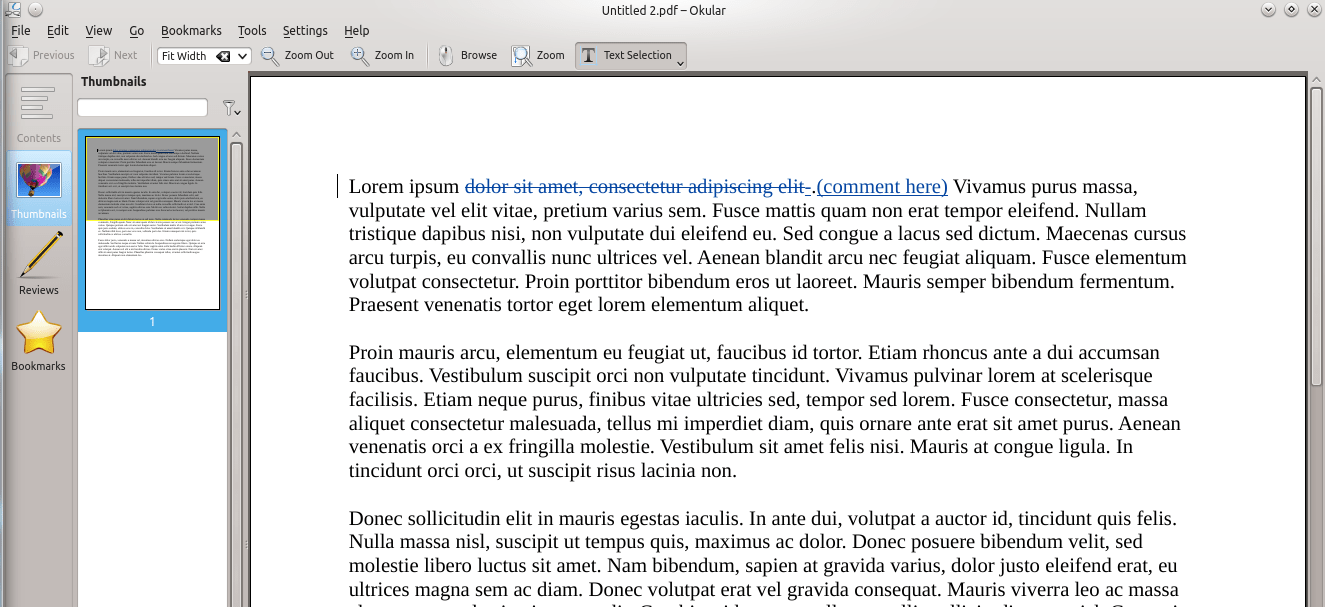Viewport: 1325px width, 607px height.
Task: Open the thumbnails filter options funnel
Action: (x=231, y=108)
